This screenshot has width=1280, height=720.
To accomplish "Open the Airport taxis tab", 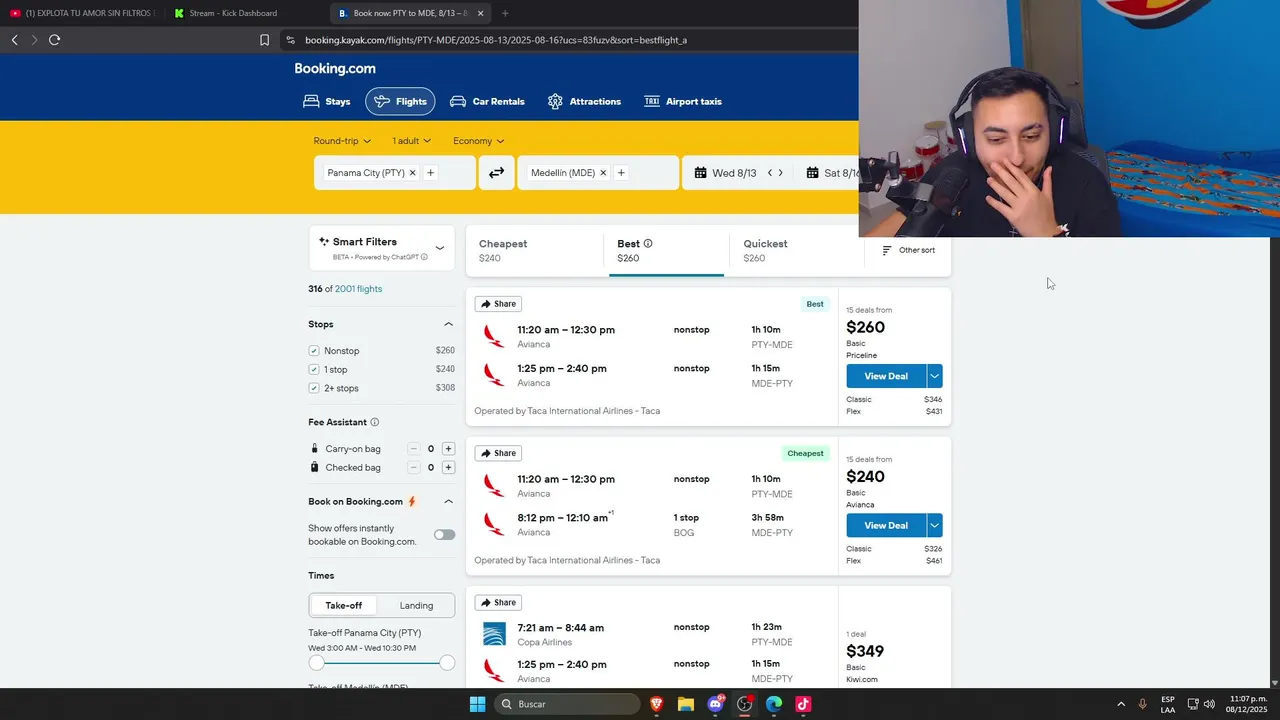I will (683, 101).
